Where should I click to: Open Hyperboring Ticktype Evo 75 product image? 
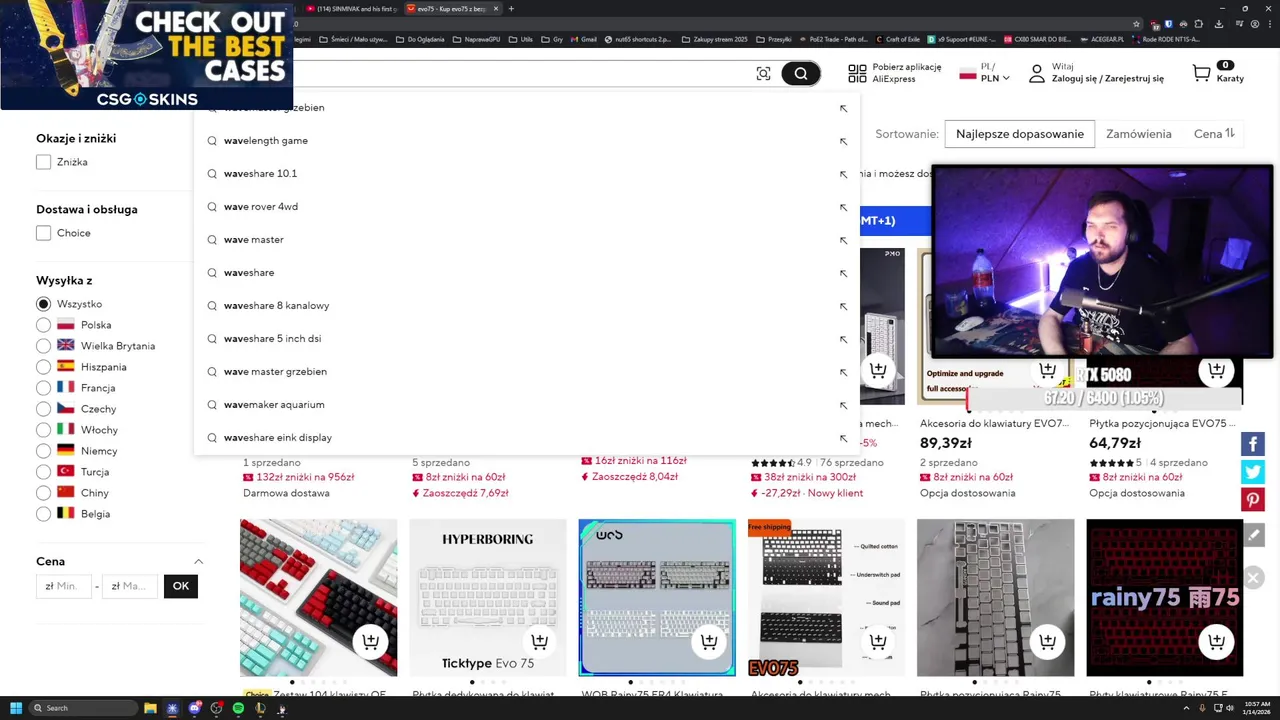[x=488, y=597]
